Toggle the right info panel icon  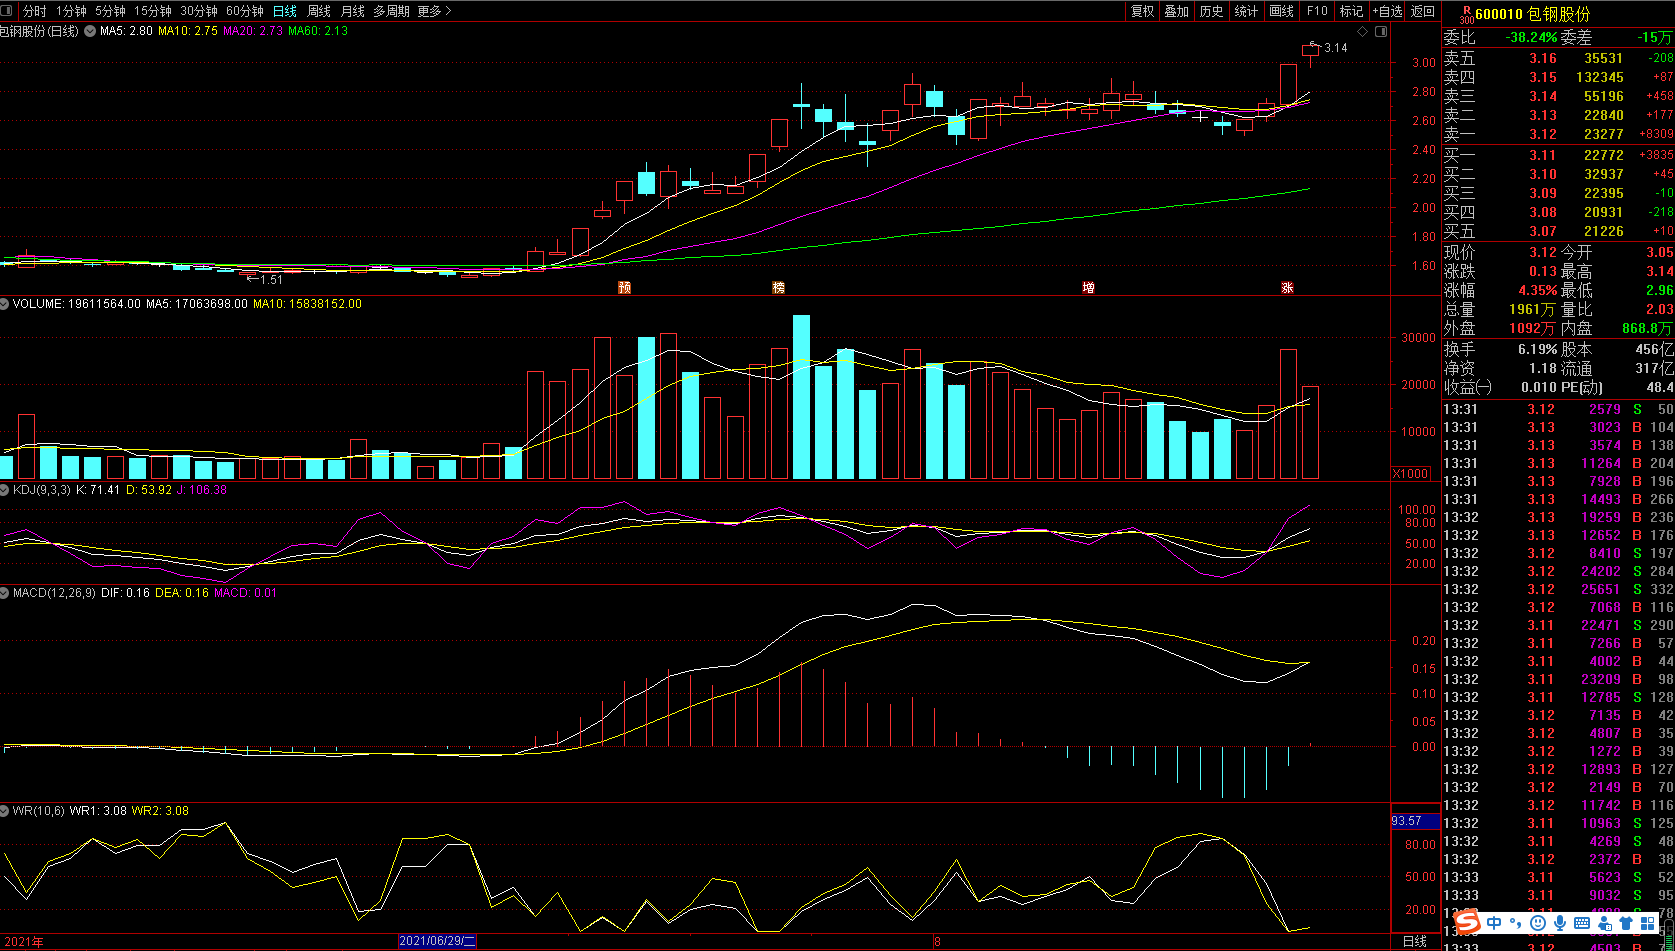pyautogui.click(x=1381, y=32)
